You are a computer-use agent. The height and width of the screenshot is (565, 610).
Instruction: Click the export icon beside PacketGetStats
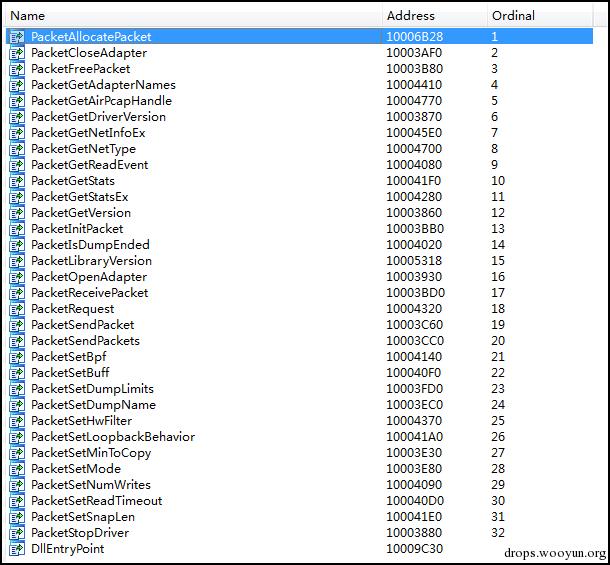(17, 181)
